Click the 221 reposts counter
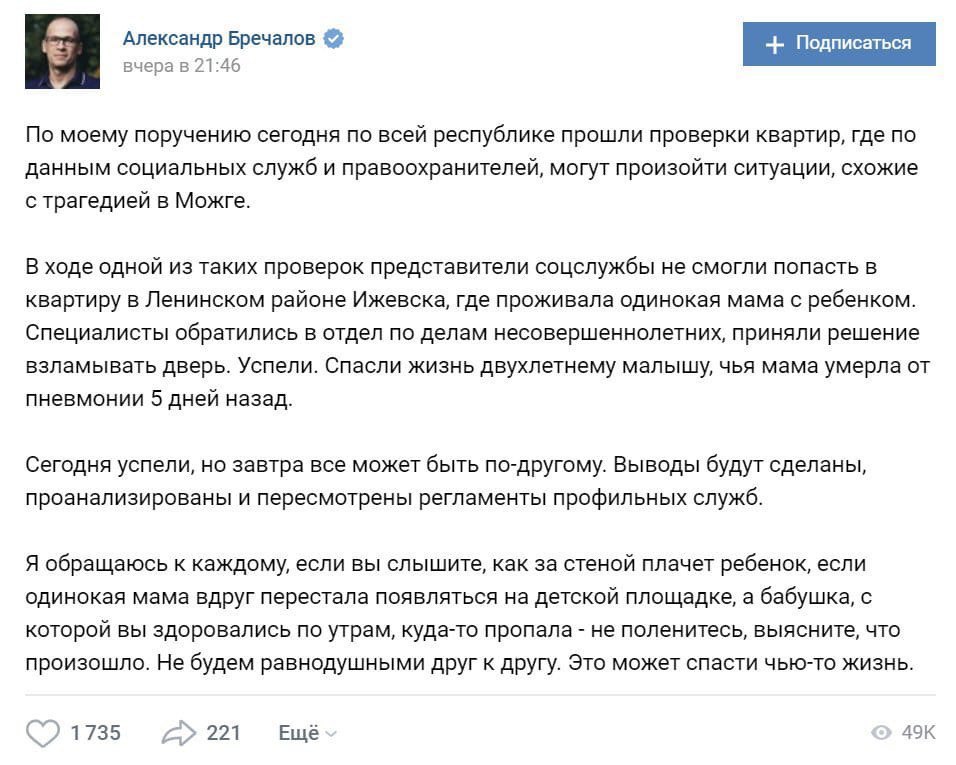The image size is (956, 765). pyautogui.click(x=224, y=733)
